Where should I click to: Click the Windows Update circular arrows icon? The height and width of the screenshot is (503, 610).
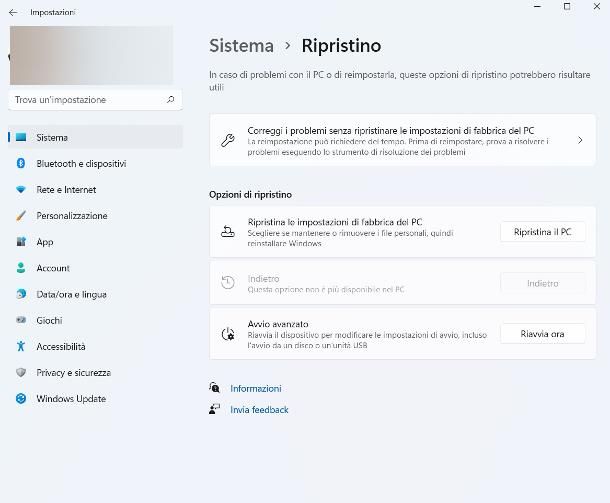click(x=21, y=398)
